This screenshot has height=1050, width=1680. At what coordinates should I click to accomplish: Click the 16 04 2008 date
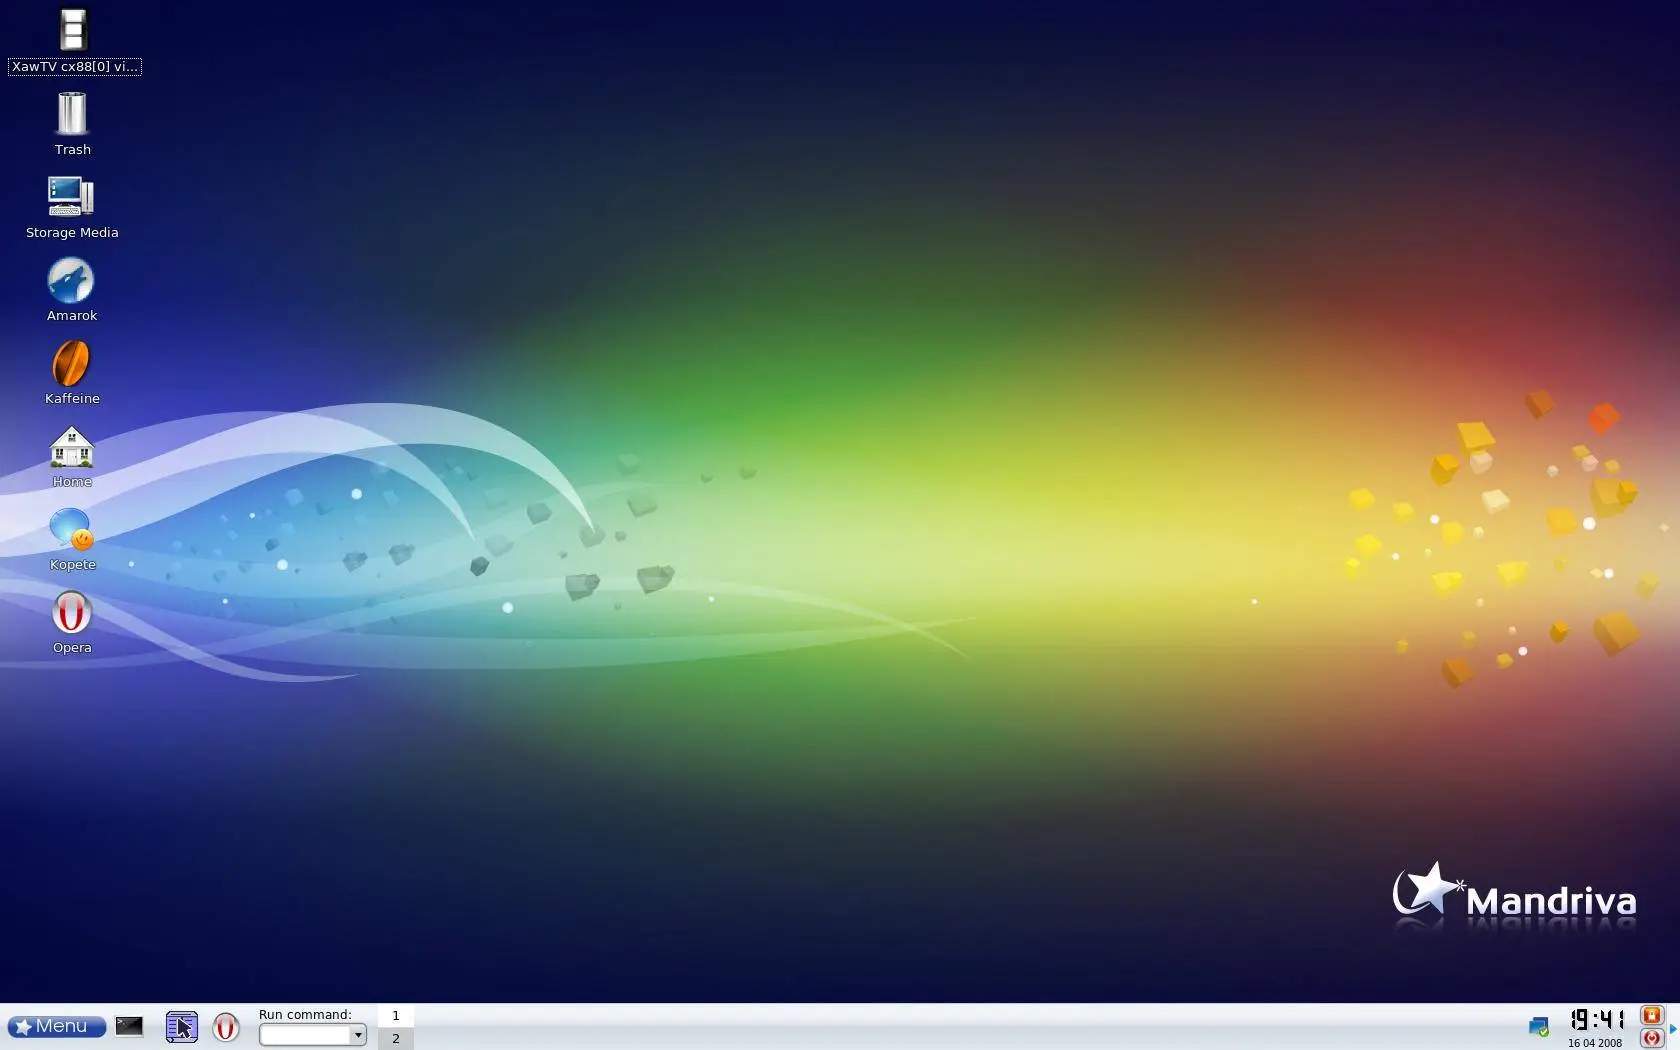(1595, 1043)
